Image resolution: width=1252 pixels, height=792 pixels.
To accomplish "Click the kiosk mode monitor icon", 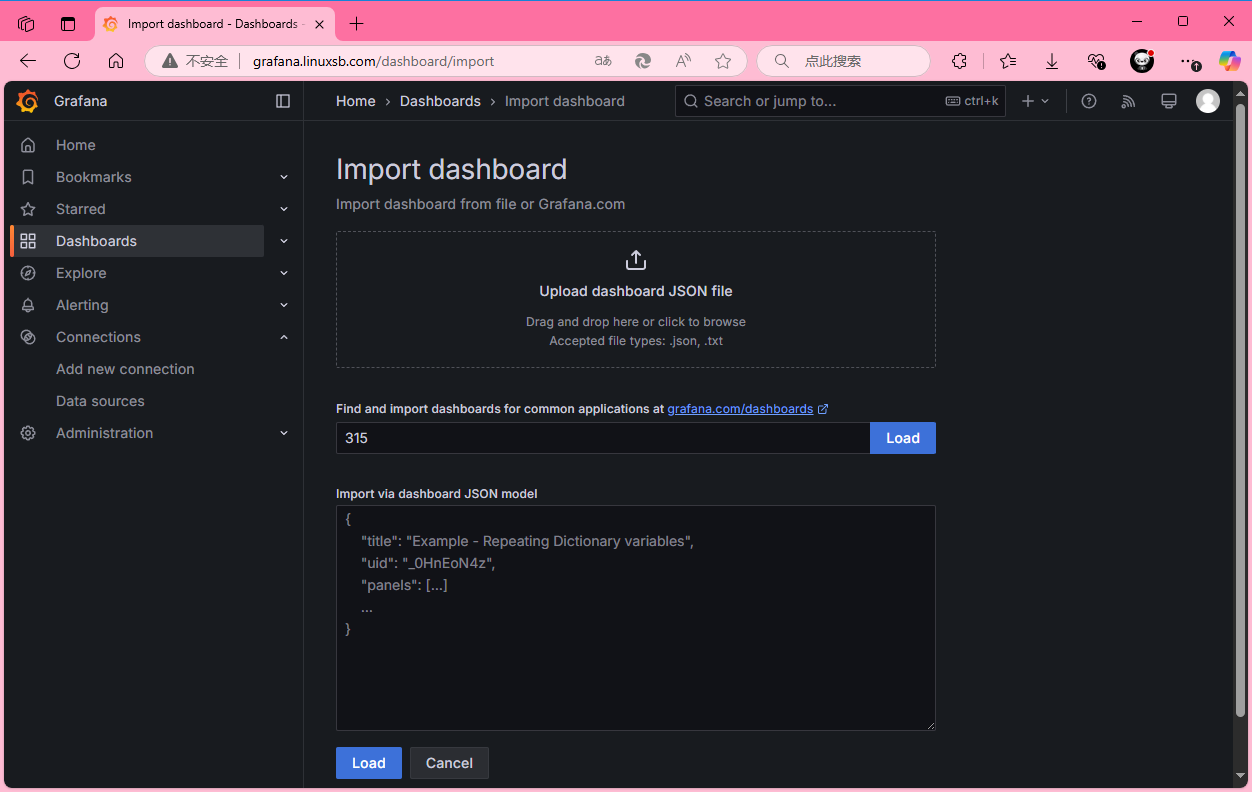I will pyautogui.click(x=1168, y=101).
